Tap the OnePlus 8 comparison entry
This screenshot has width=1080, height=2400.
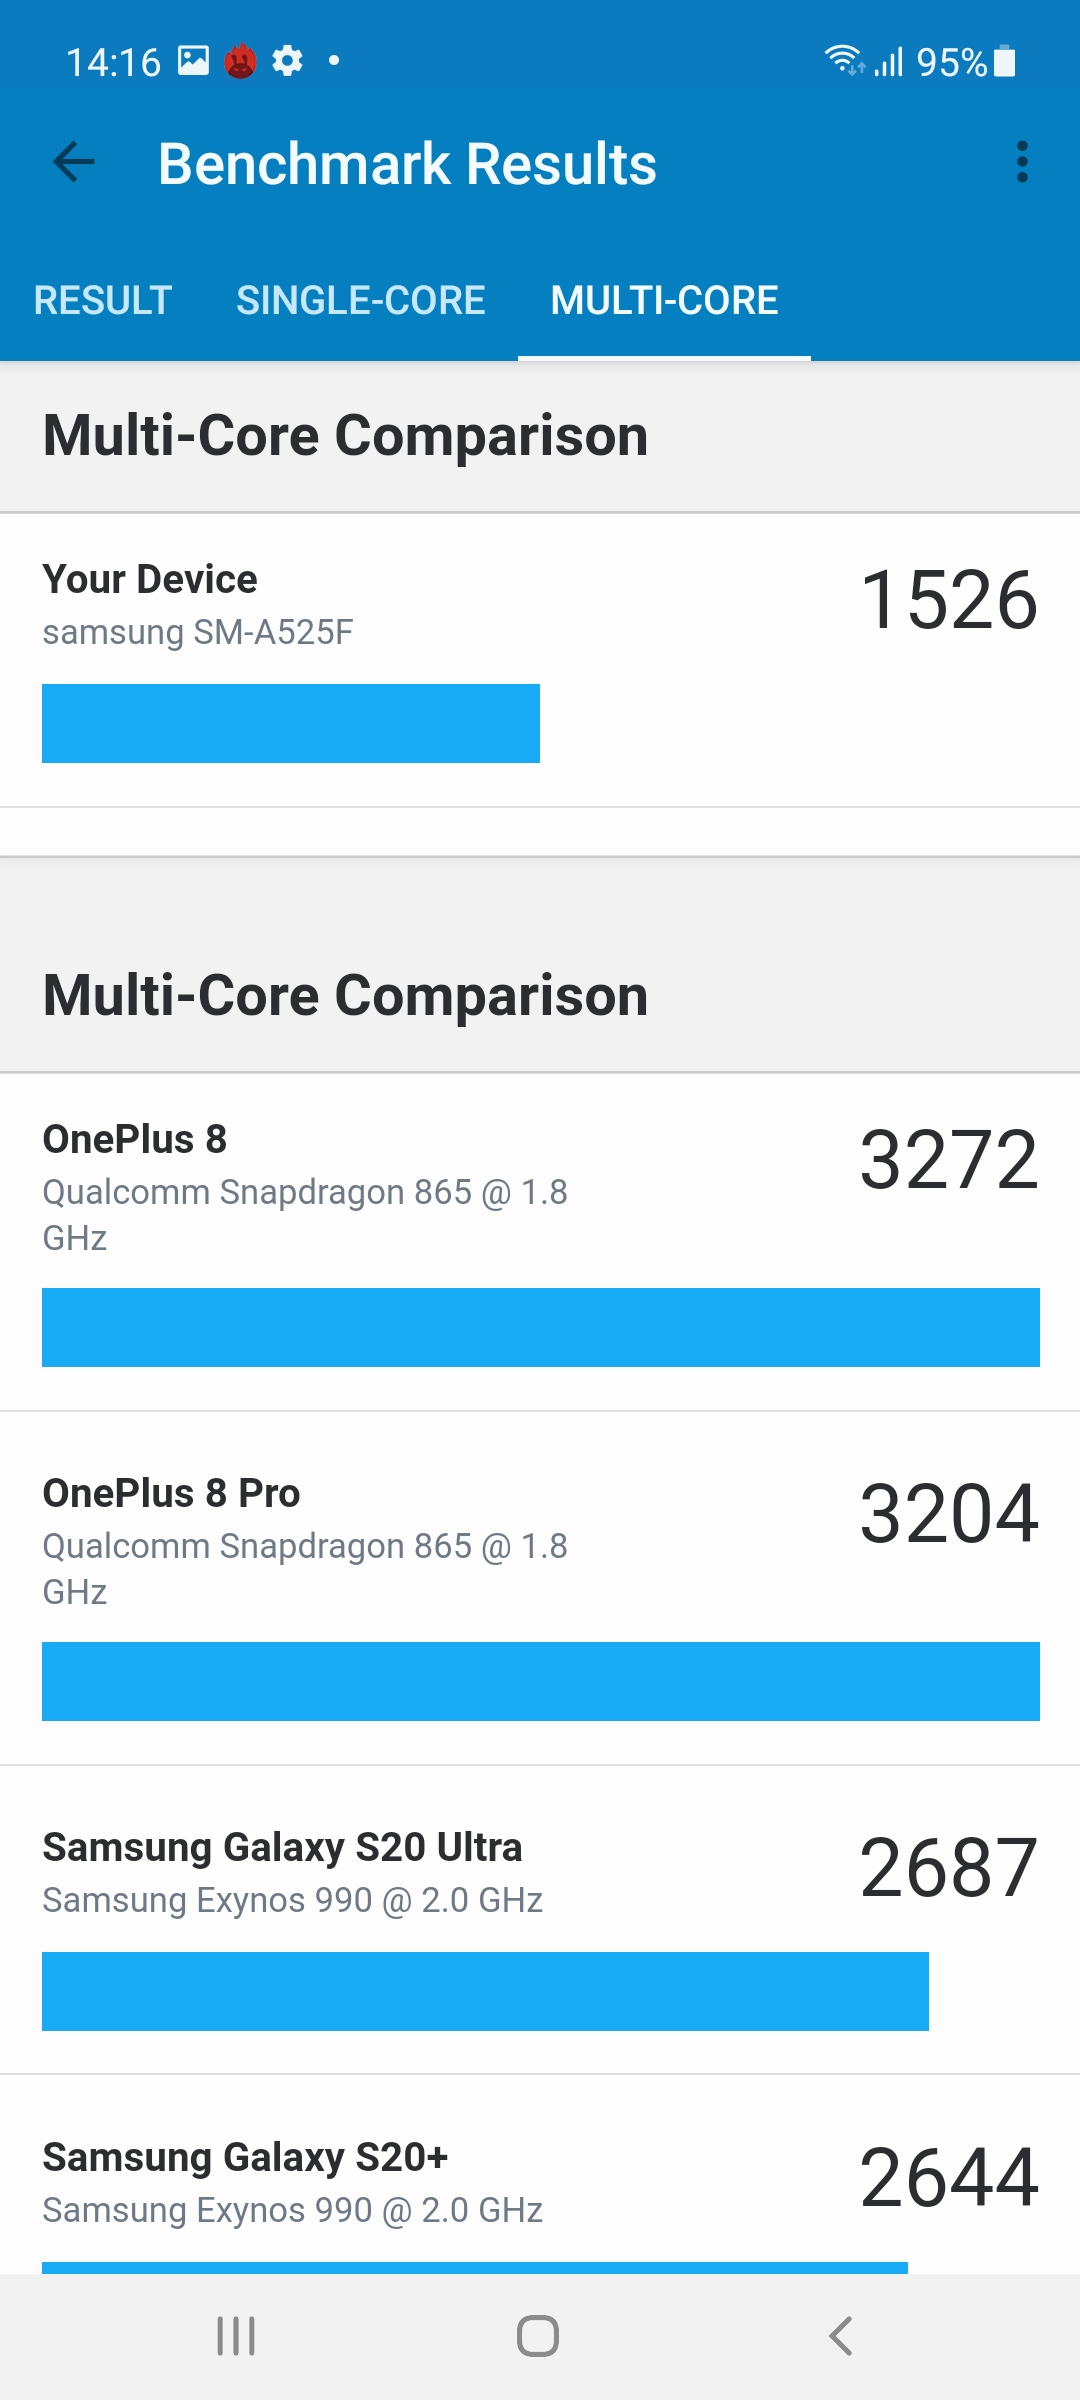point(540,1240)
